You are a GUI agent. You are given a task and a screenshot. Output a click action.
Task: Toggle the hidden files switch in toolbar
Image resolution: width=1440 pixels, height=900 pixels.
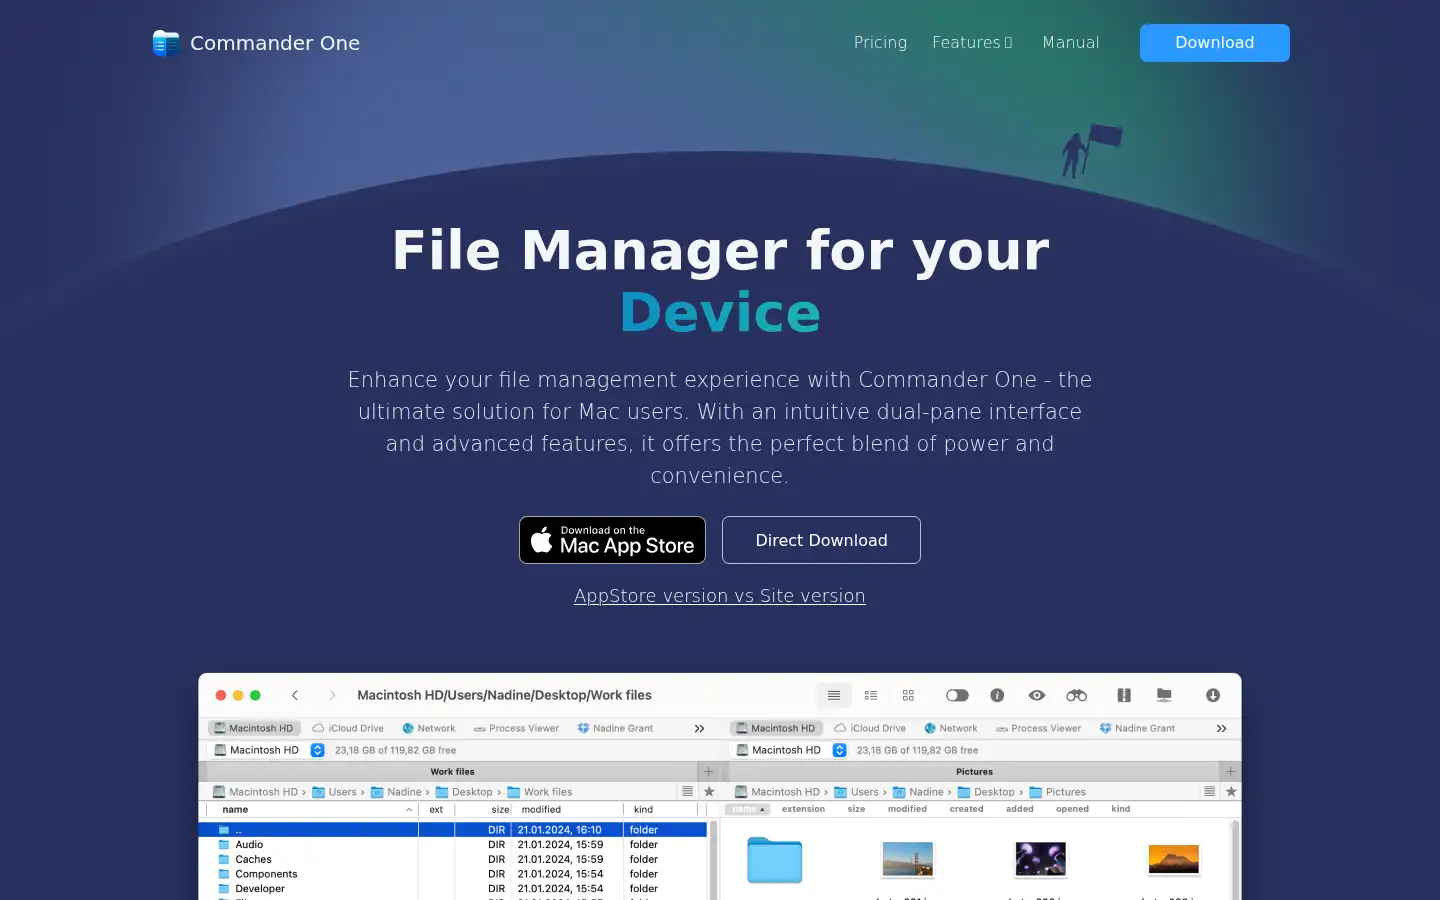[x=957, y=695]
